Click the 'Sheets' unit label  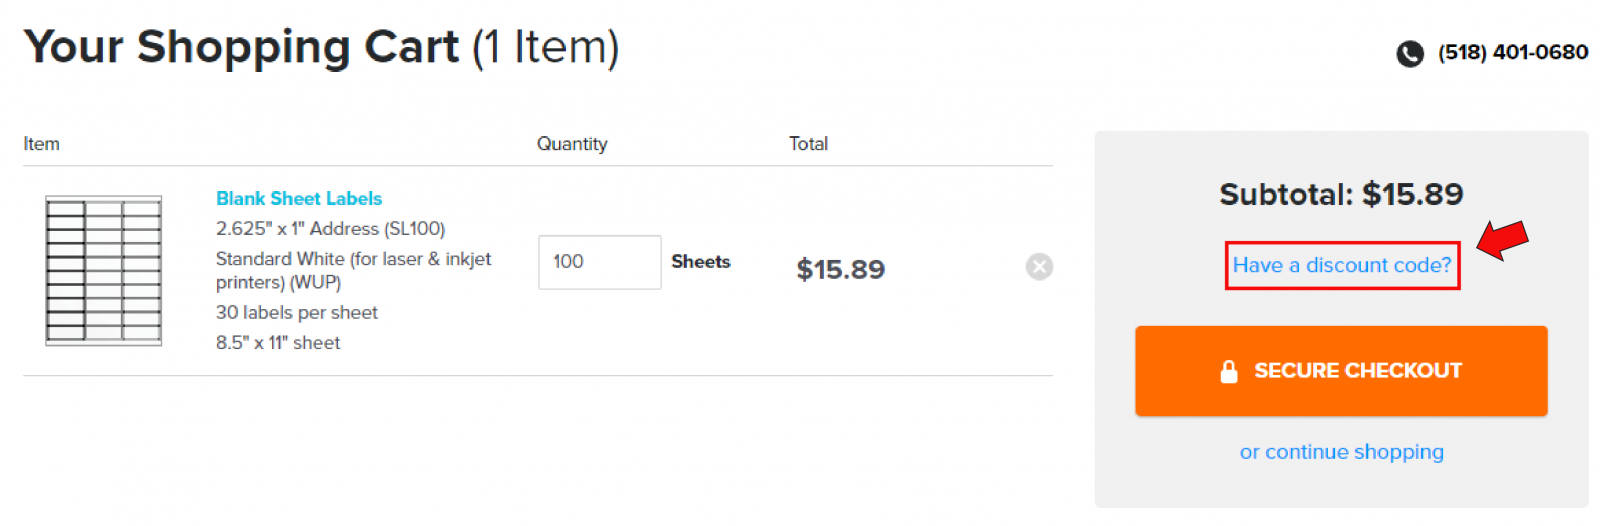(x=700, y=262)
